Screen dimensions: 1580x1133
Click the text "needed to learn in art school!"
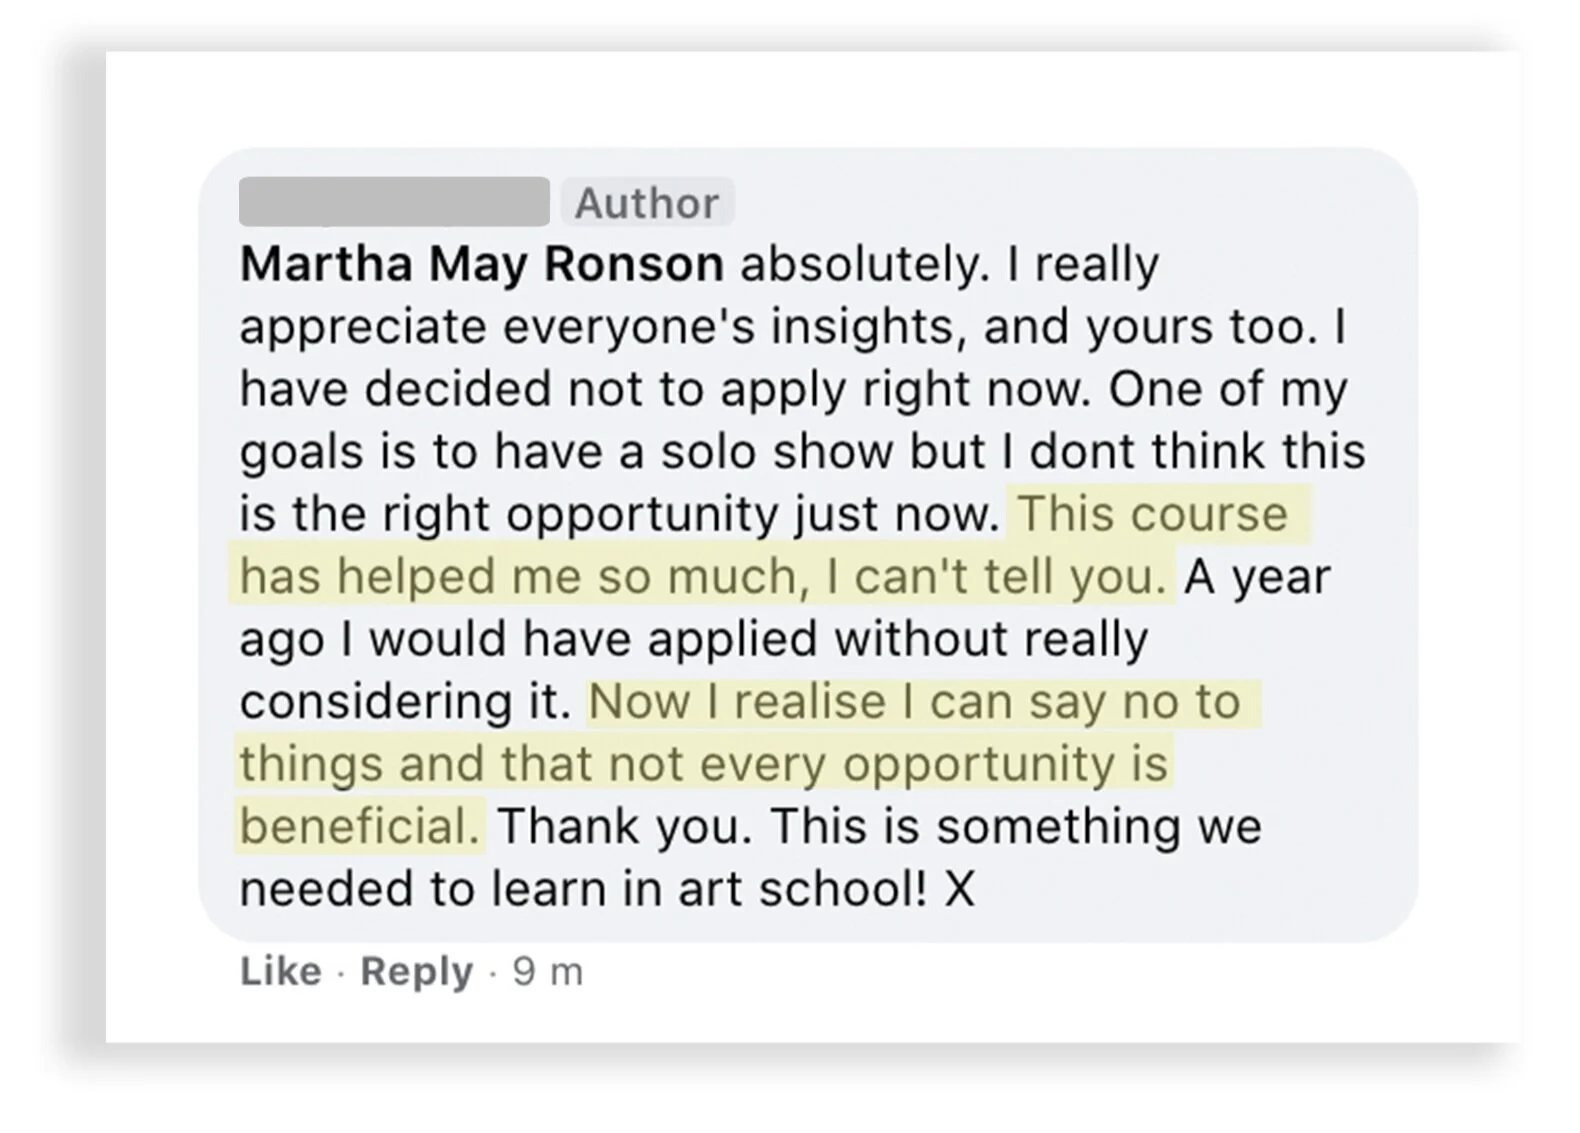(x=584, y=889)
